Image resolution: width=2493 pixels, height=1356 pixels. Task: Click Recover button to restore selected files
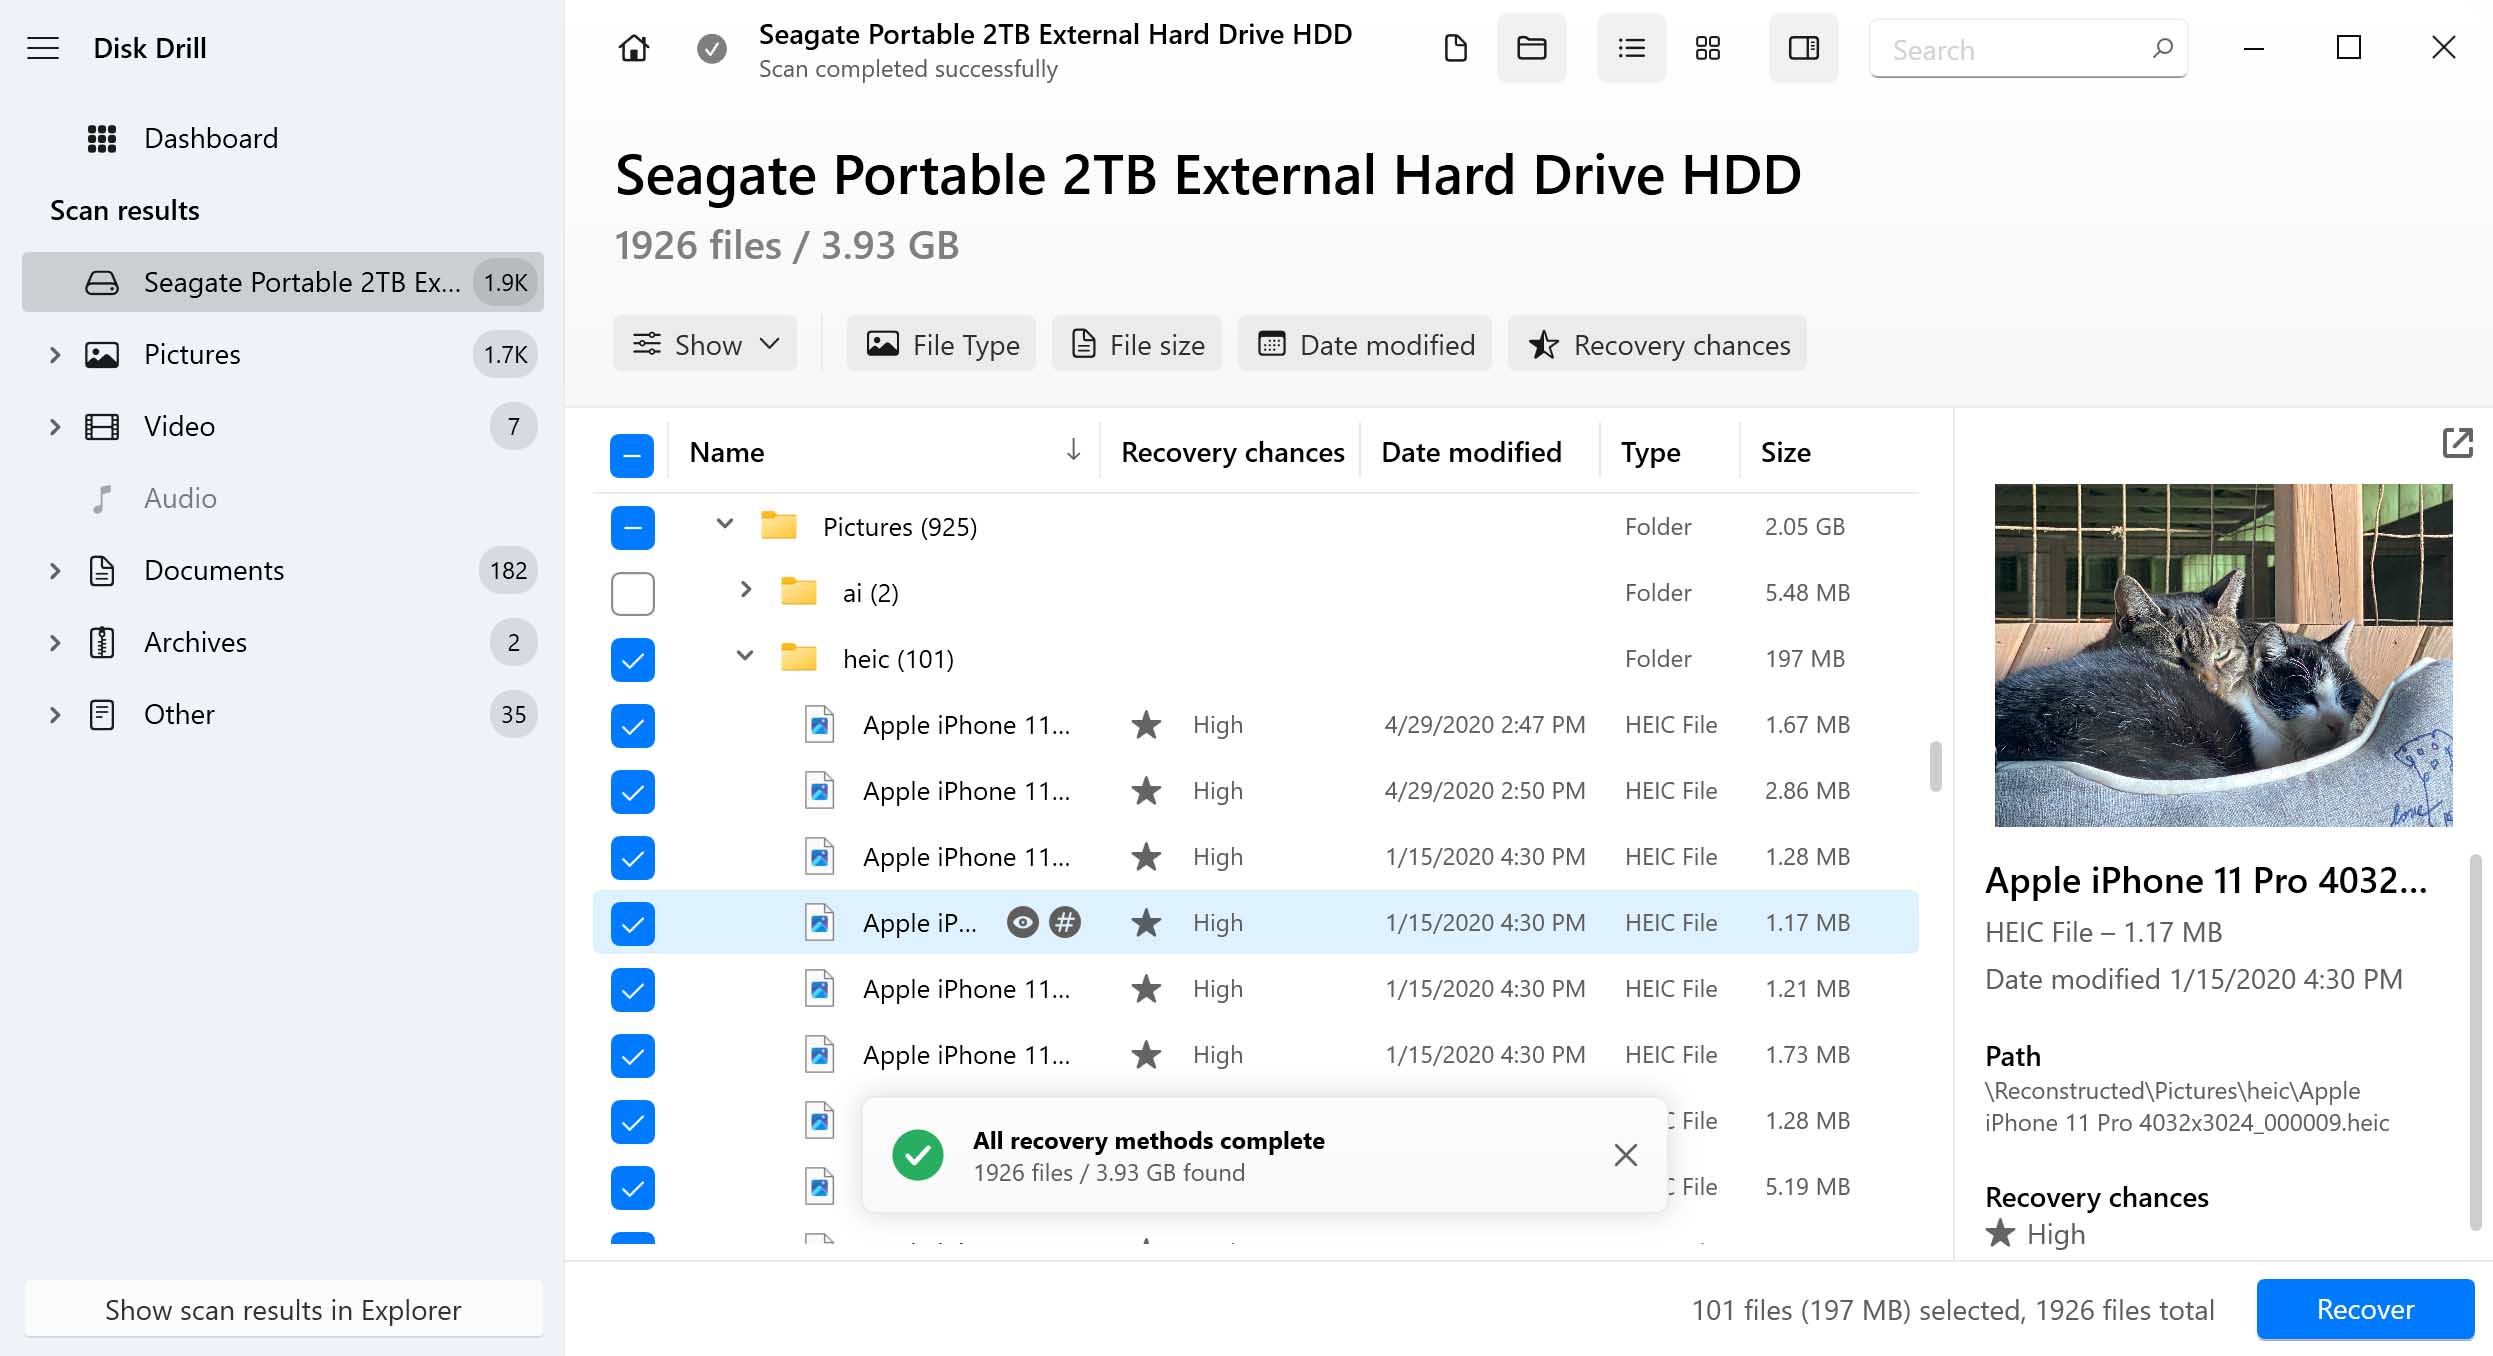2363,1306
